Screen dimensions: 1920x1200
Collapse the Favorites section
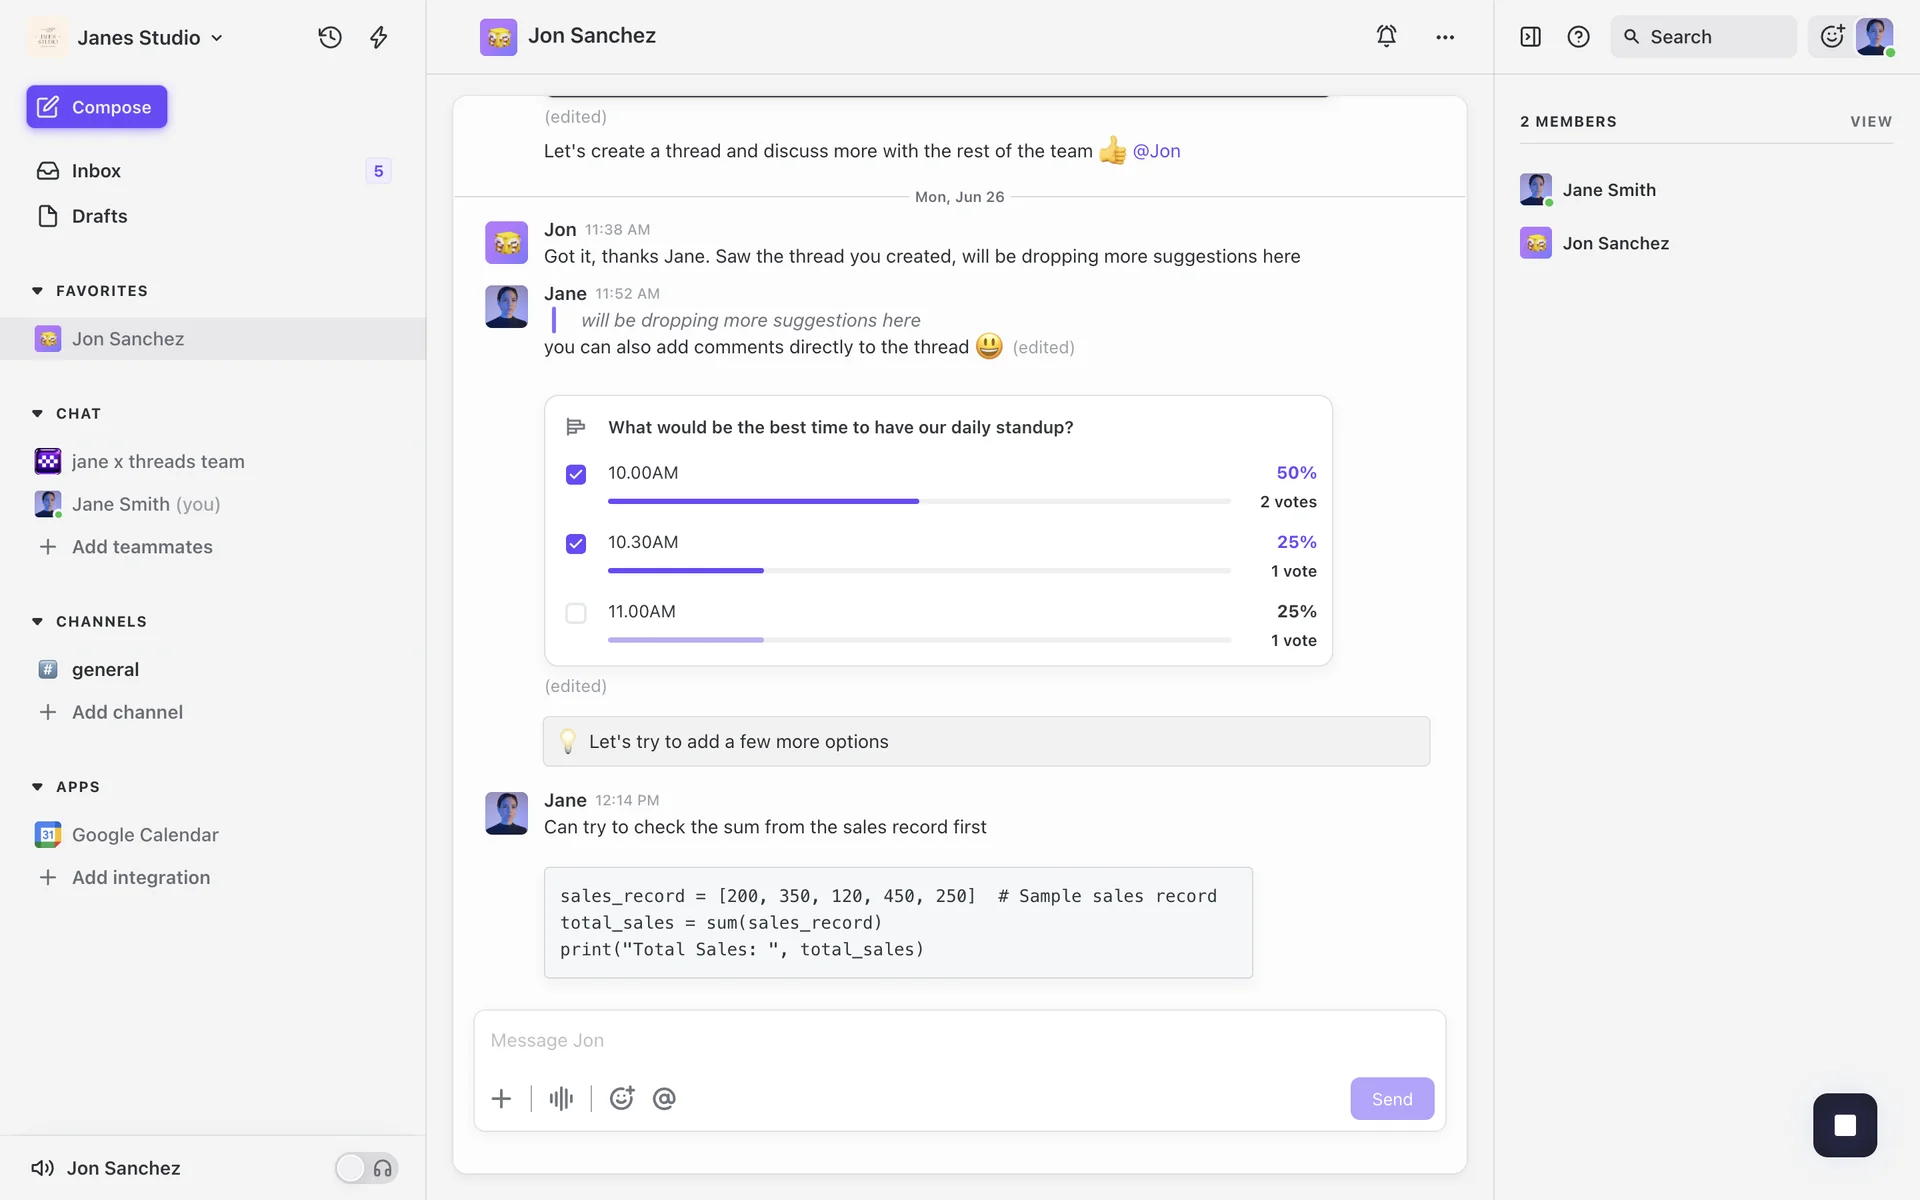[38, 291]
